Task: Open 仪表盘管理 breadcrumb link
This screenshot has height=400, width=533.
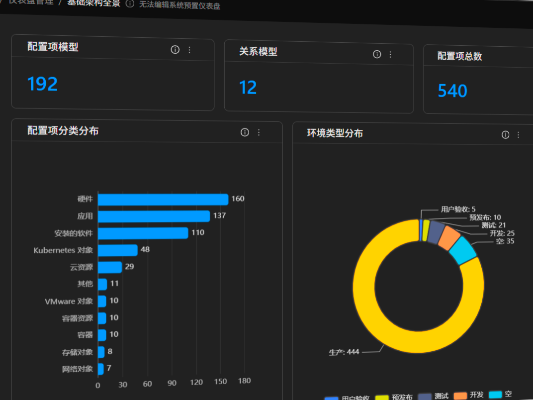Action: coord(31,2)
